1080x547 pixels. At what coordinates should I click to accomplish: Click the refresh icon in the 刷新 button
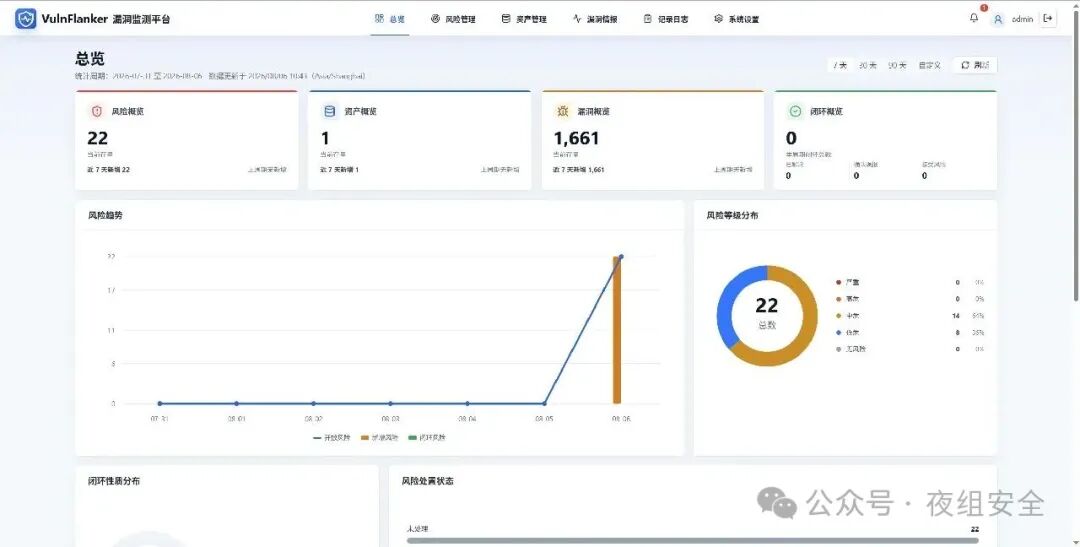tap(965, 65)
